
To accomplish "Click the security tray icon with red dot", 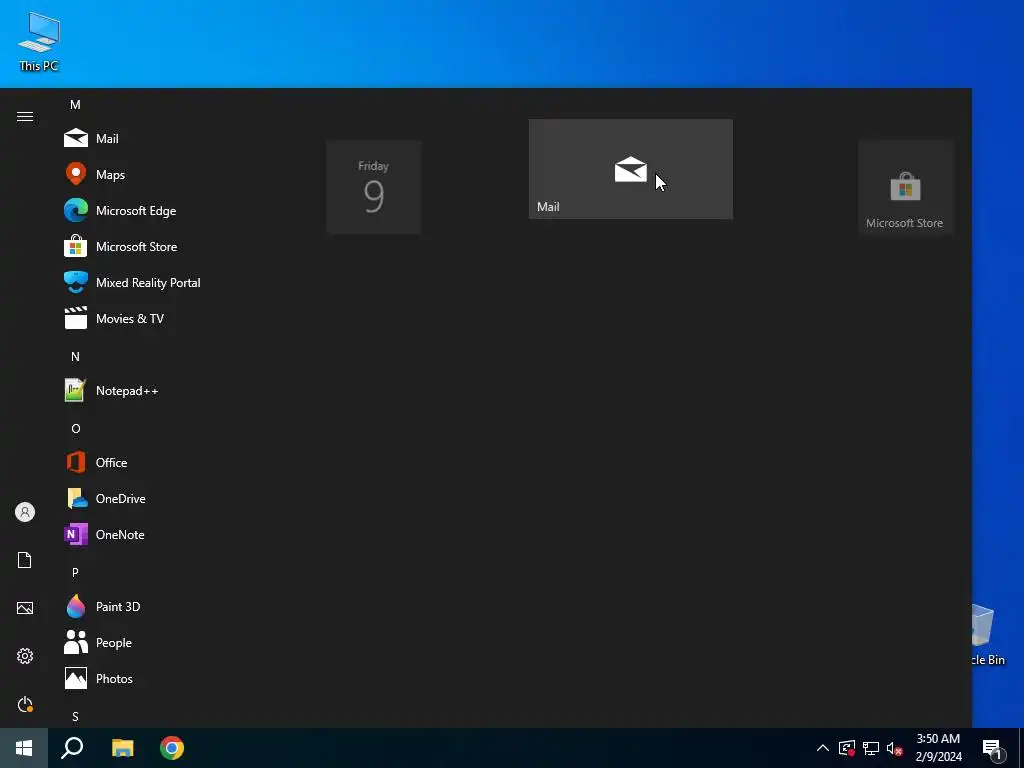I will pos(847,748).
